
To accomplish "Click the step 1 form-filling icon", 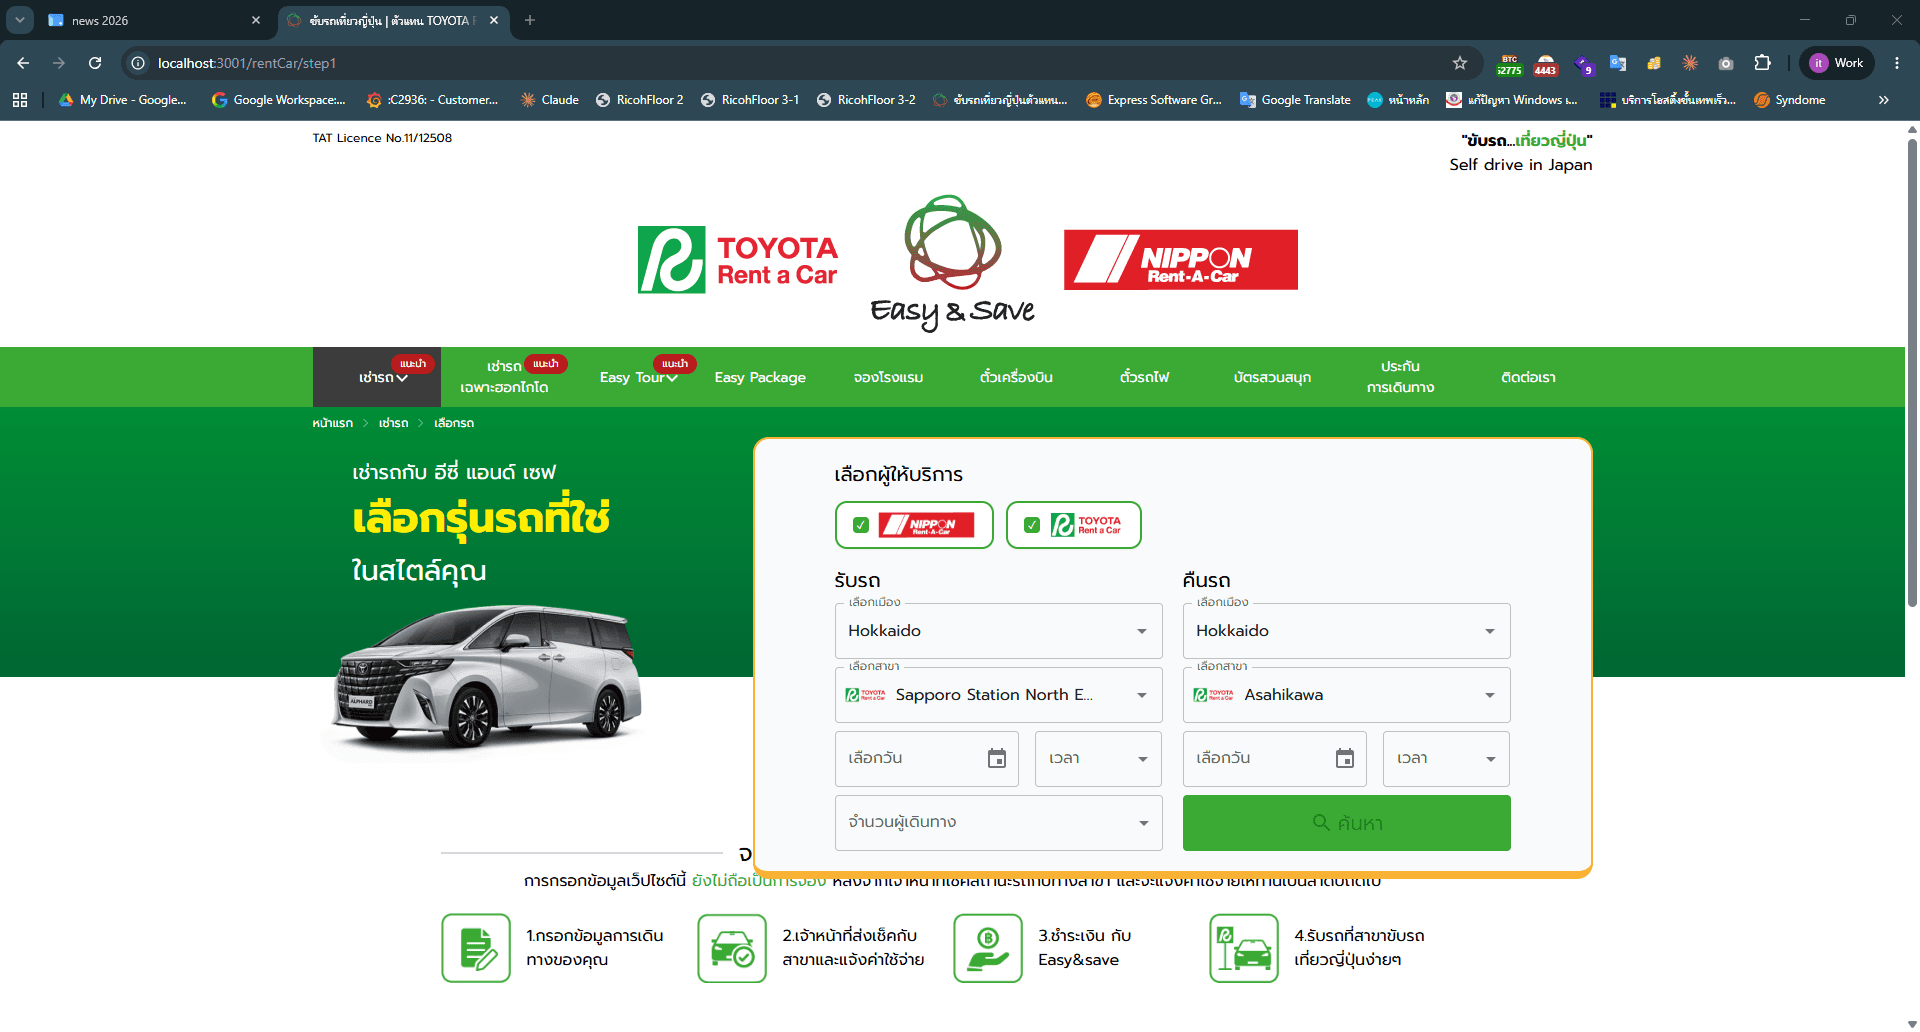I will pos(476,948).
